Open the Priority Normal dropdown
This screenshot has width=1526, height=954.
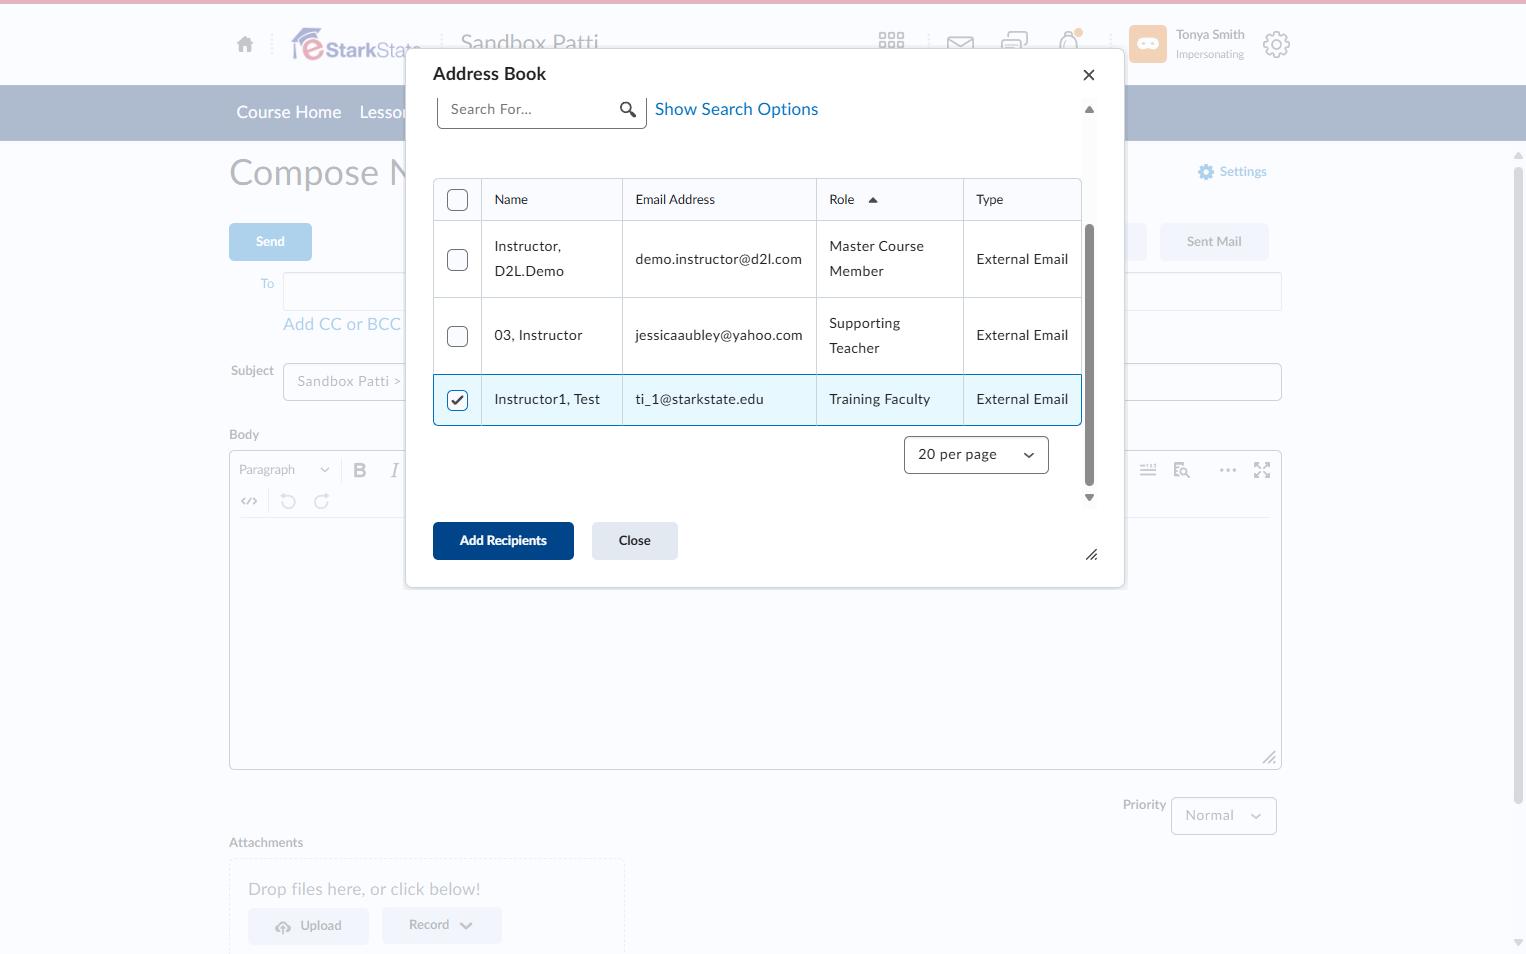click(1224, 816)
